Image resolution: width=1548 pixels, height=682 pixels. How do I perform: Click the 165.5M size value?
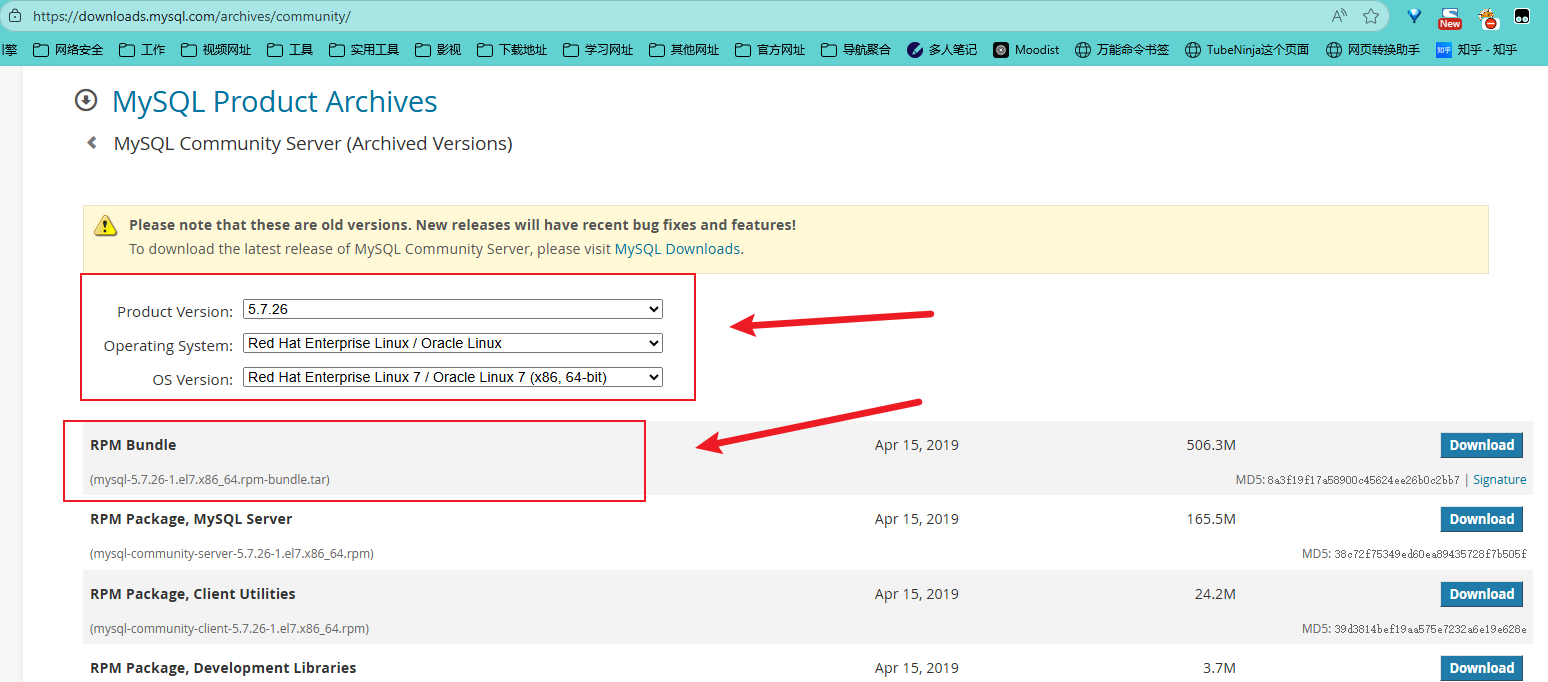point(1211,519)
